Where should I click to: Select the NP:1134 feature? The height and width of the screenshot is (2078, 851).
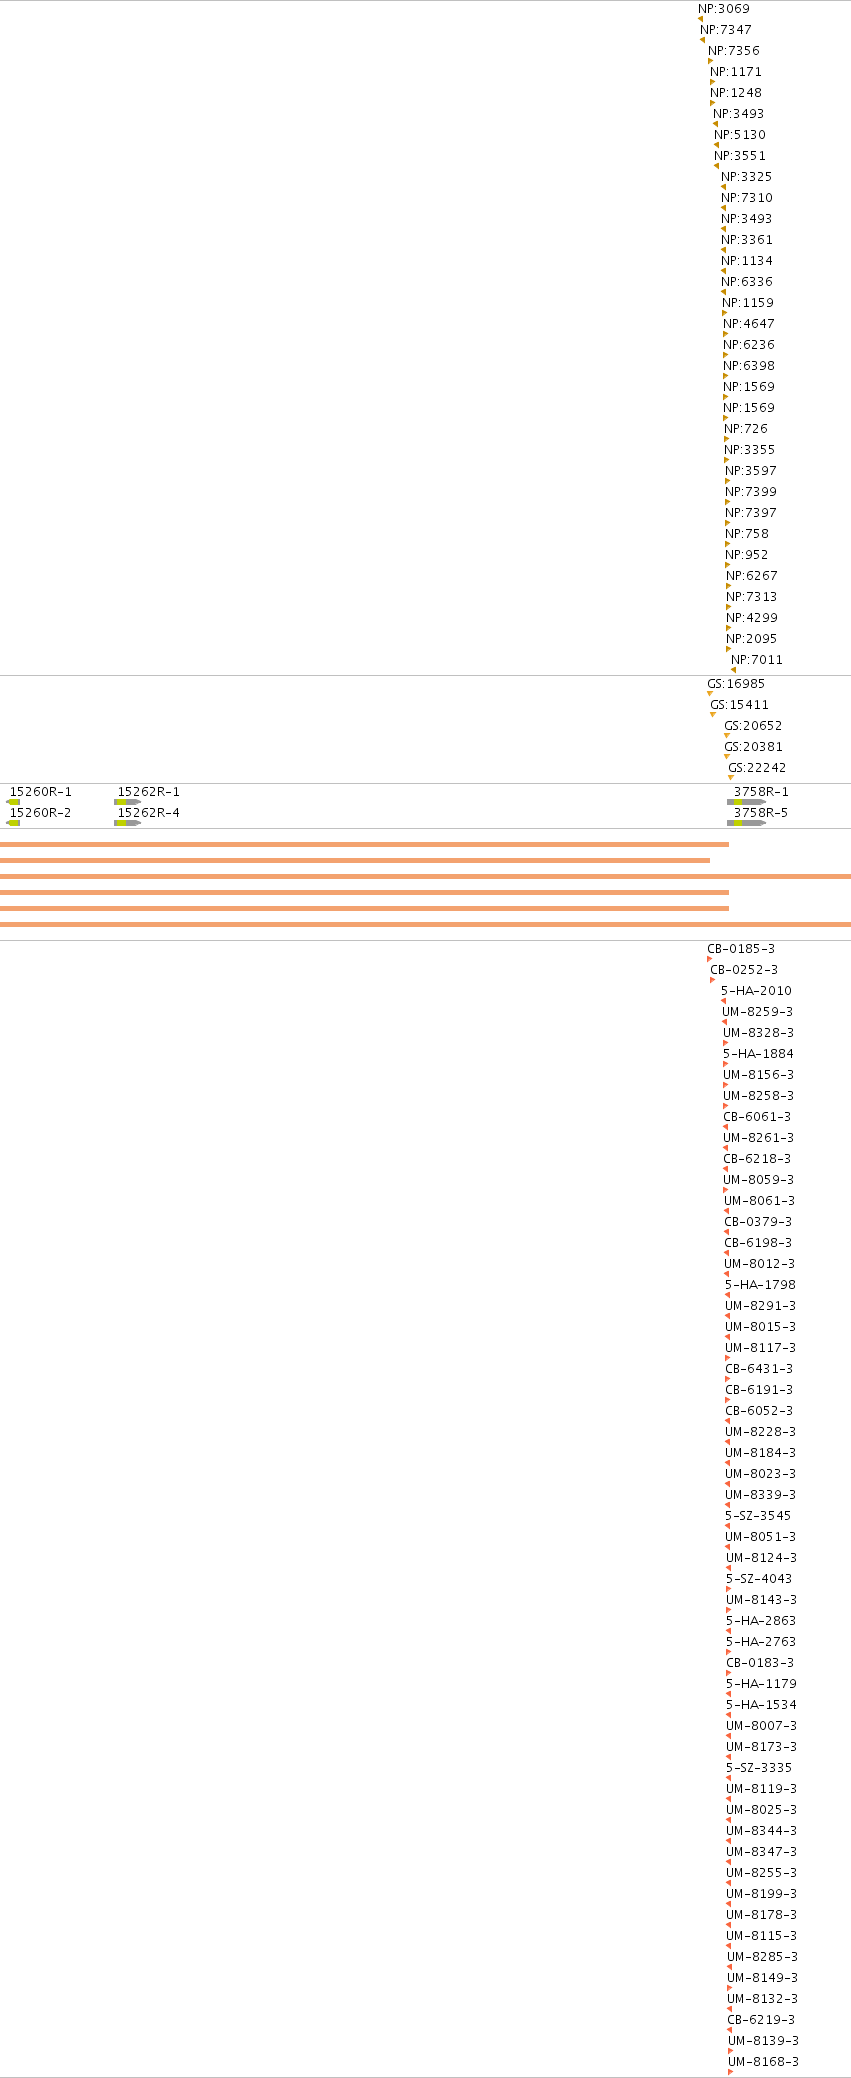pyautogui.click(x=747, y=261)
